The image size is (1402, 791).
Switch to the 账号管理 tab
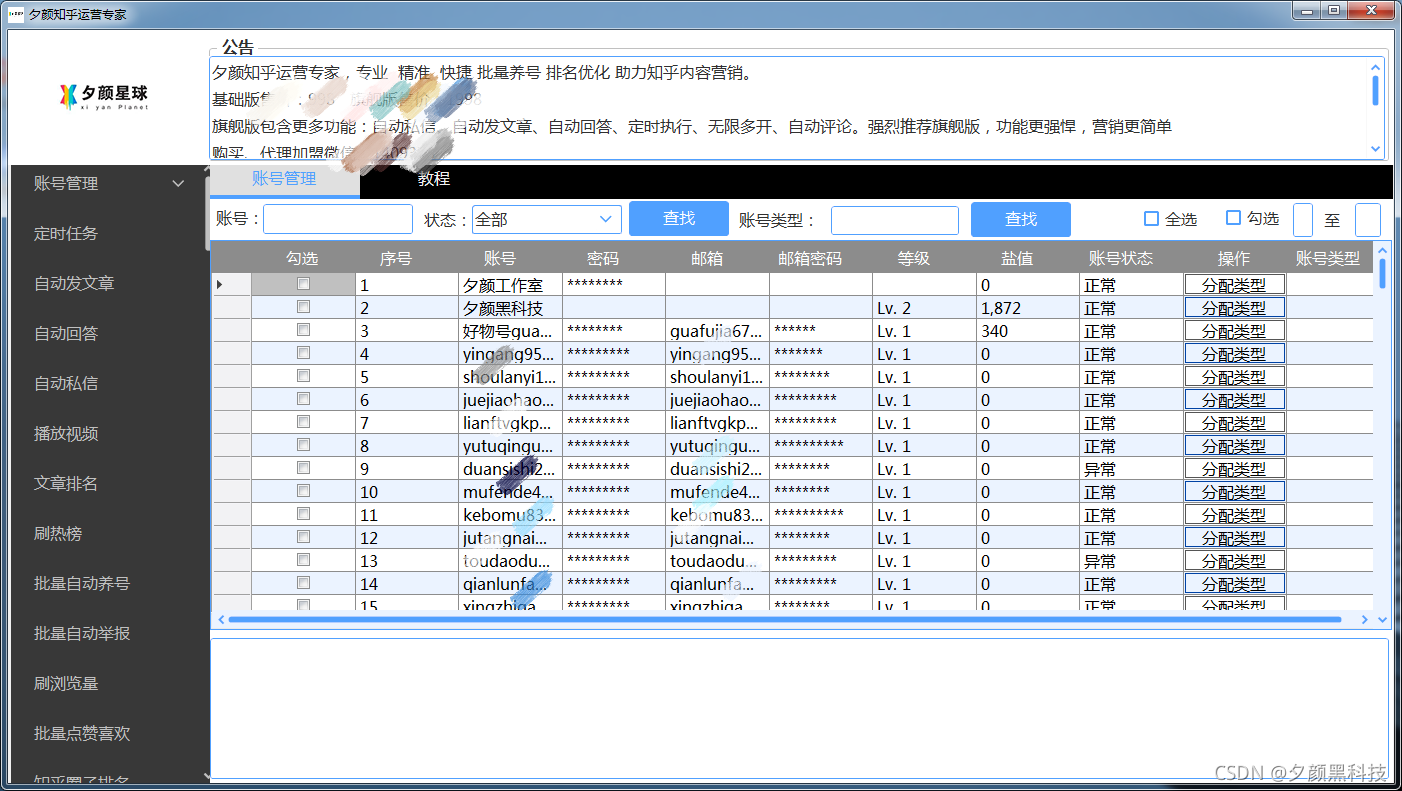(284, 179)
